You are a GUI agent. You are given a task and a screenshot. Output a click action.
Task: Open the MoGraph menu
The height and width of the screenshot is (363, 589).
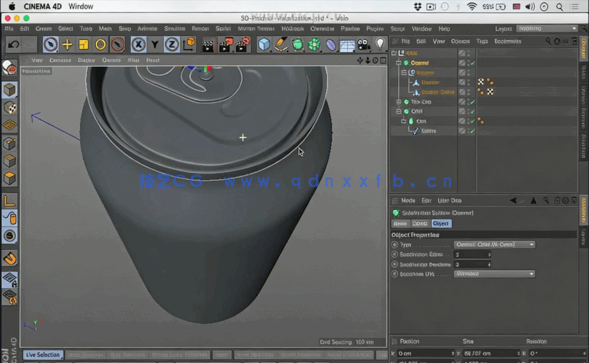click(292, 29)
